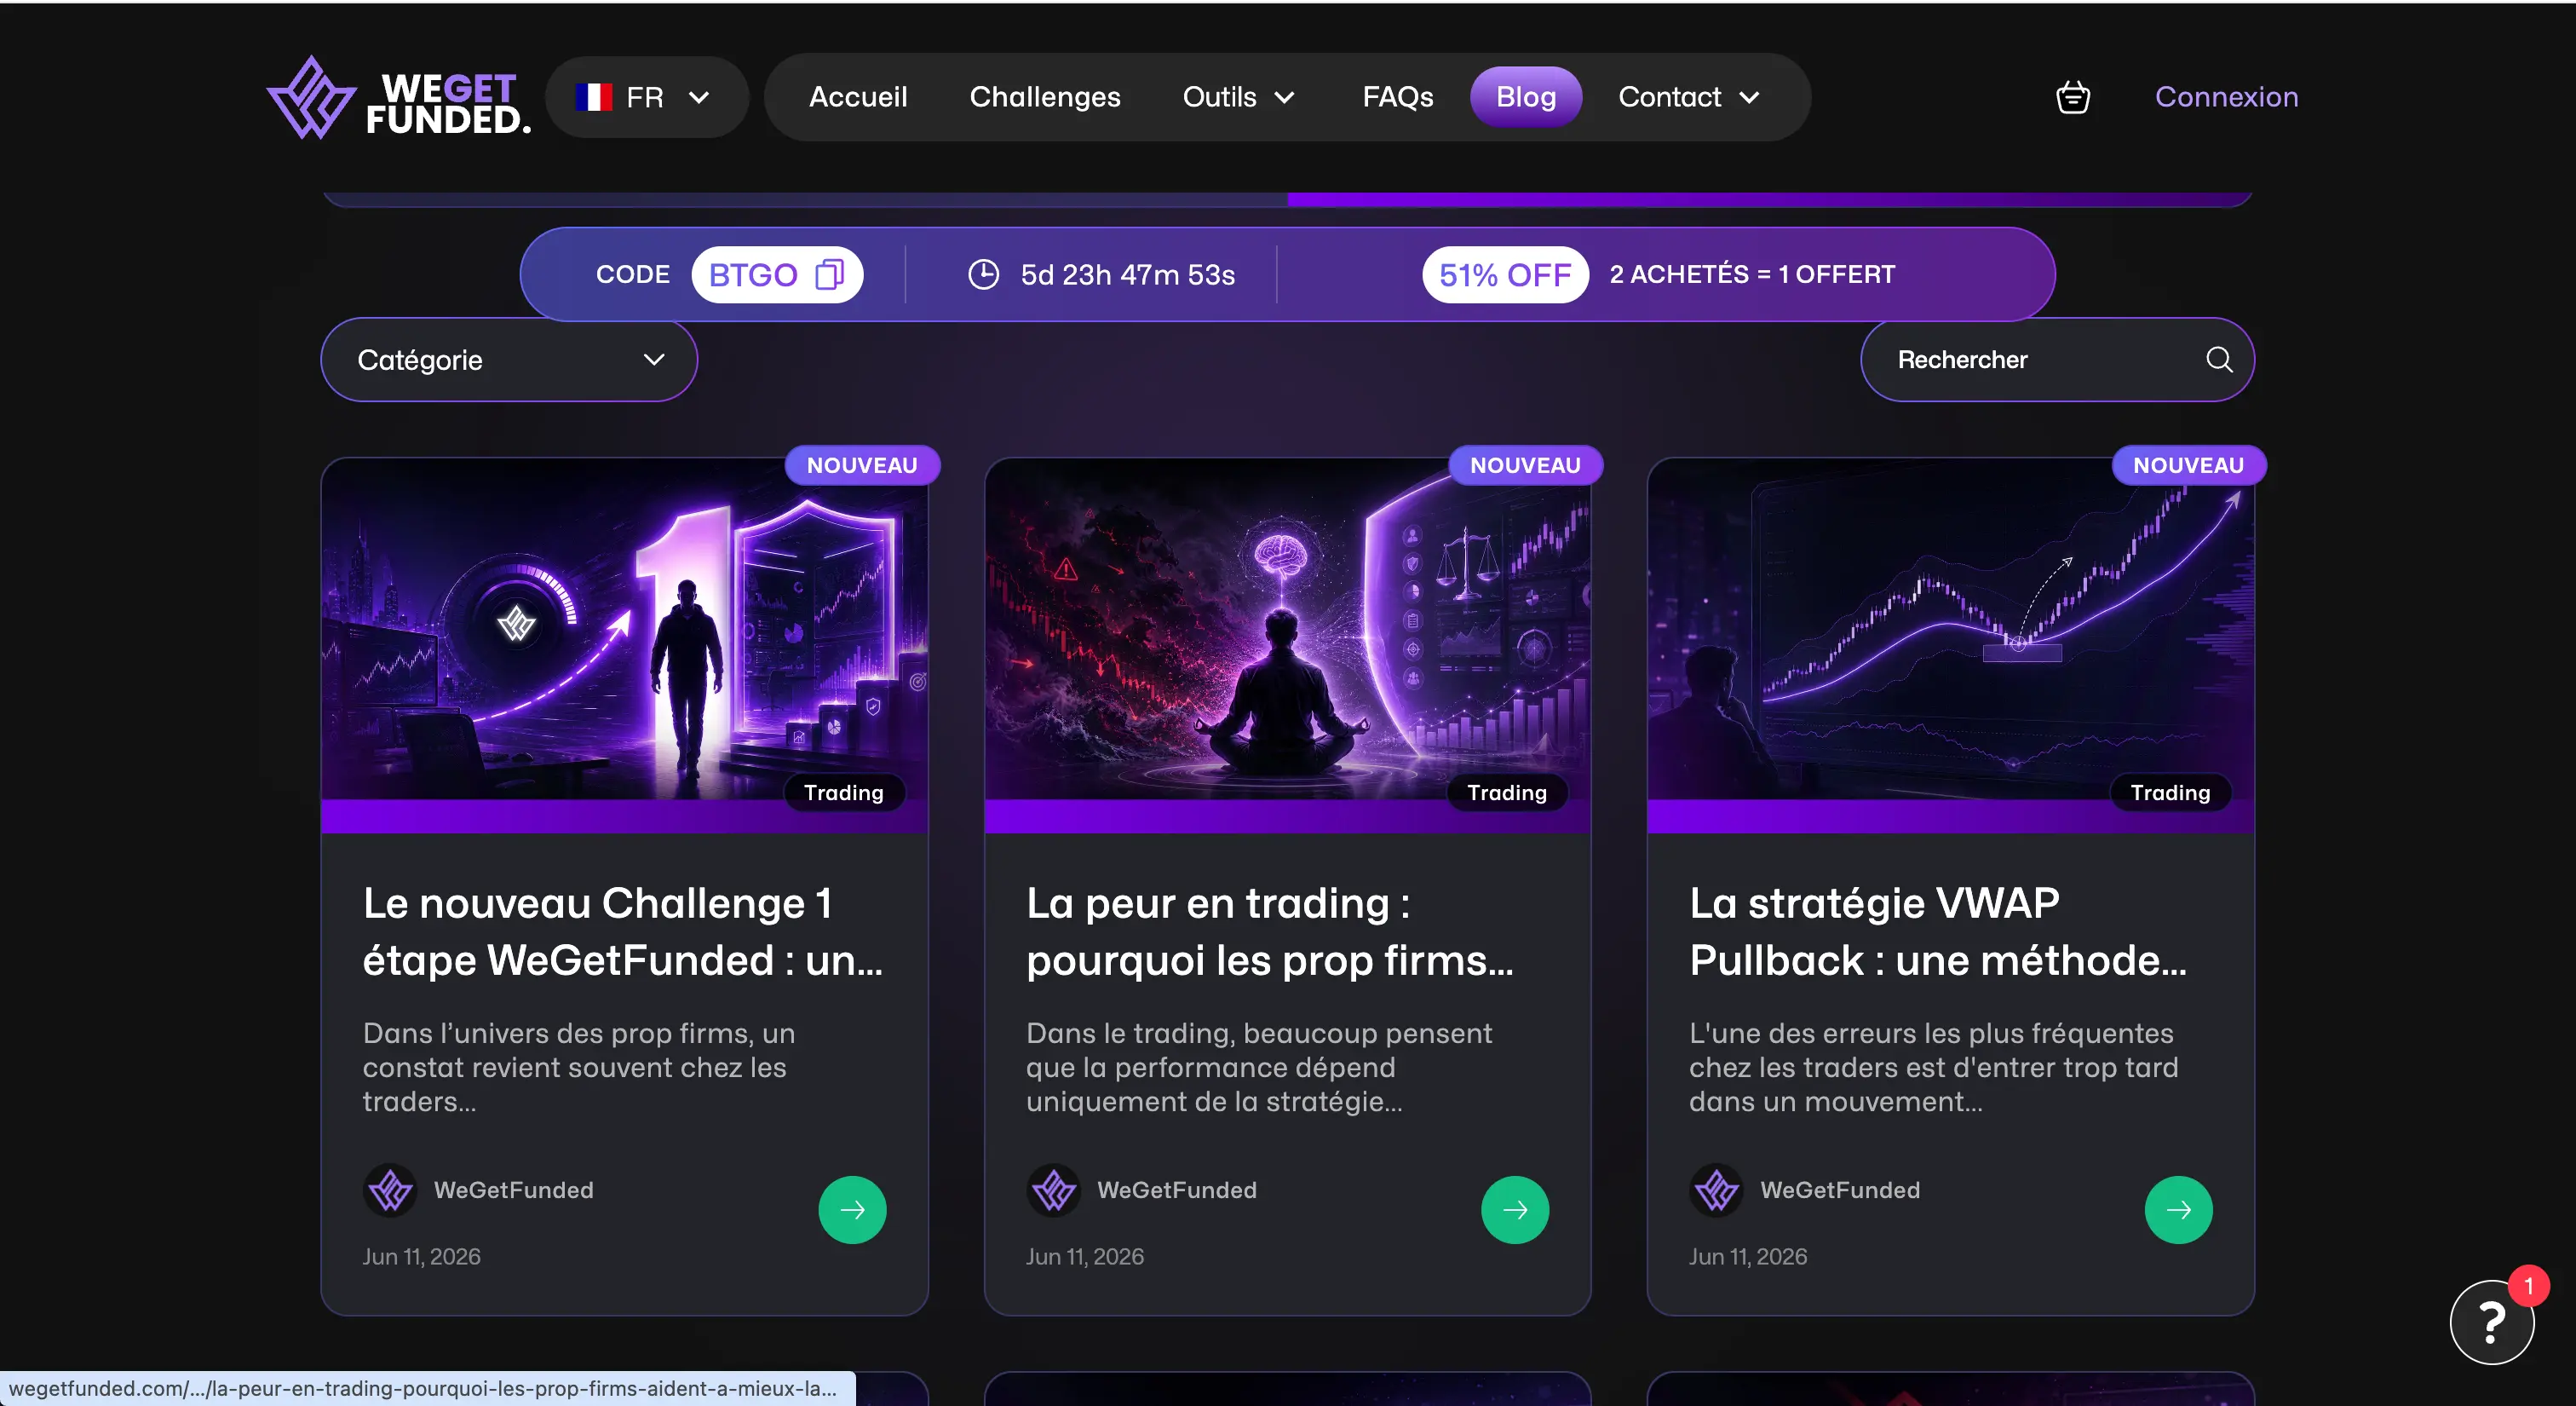Click Trading tag on La peur en trading card
This screenshot has height=1406, width=2576.
(1507, 793)
